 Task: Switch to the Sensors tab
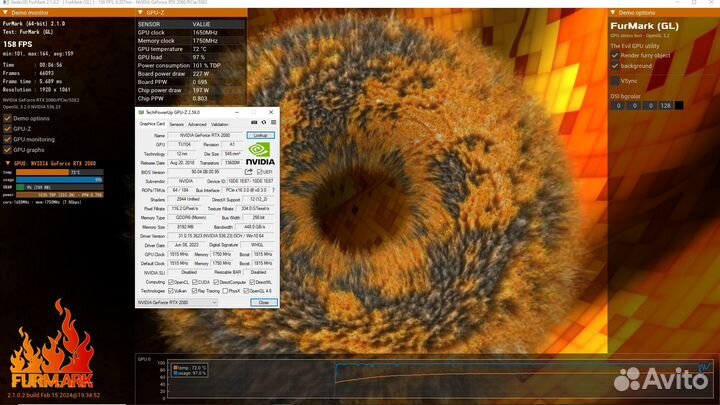coord(176,124)
